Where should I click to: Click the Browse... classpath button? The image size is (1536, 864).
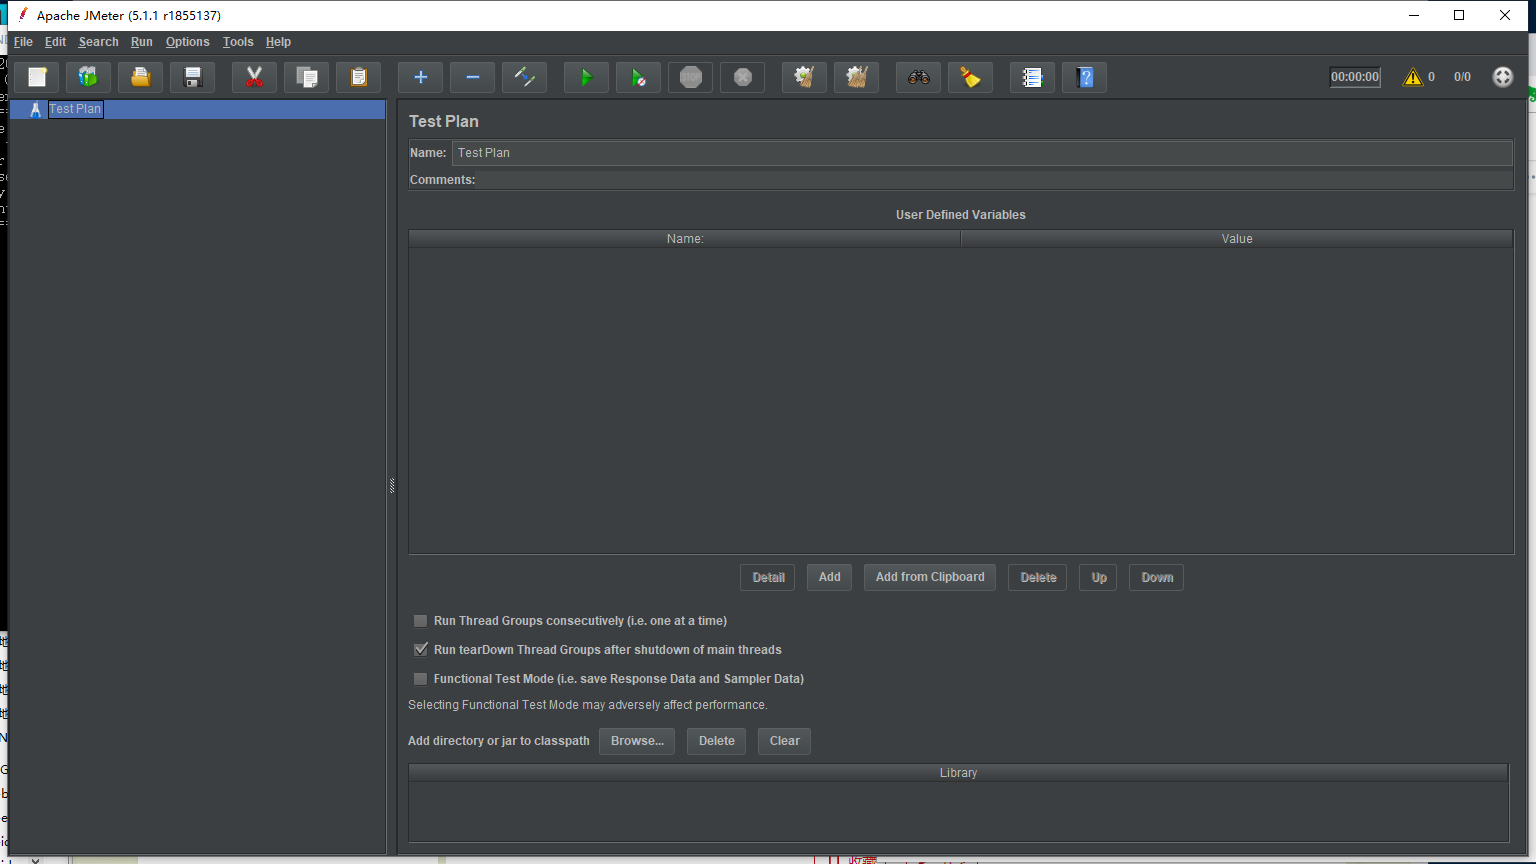click(637, 741)
